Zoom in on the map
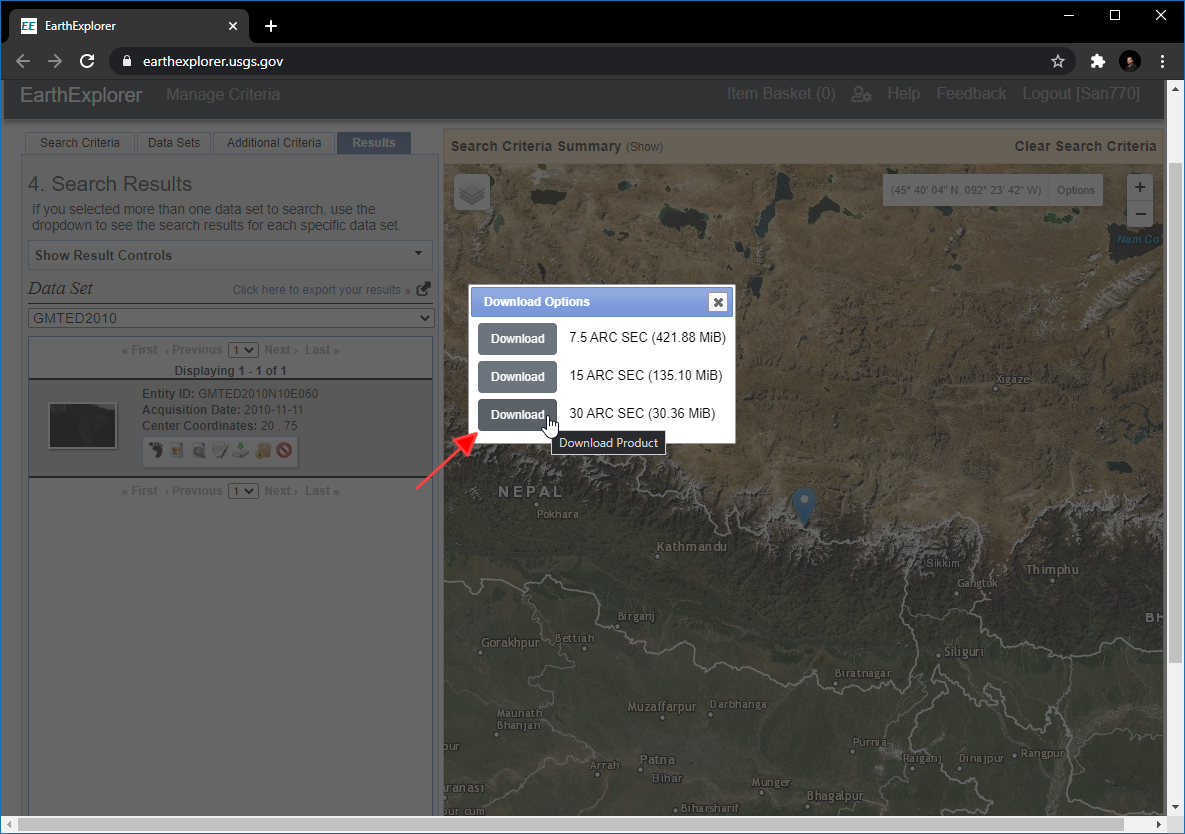The width and height of the screenshot is (1185, 834). [x=1140, y=187]
